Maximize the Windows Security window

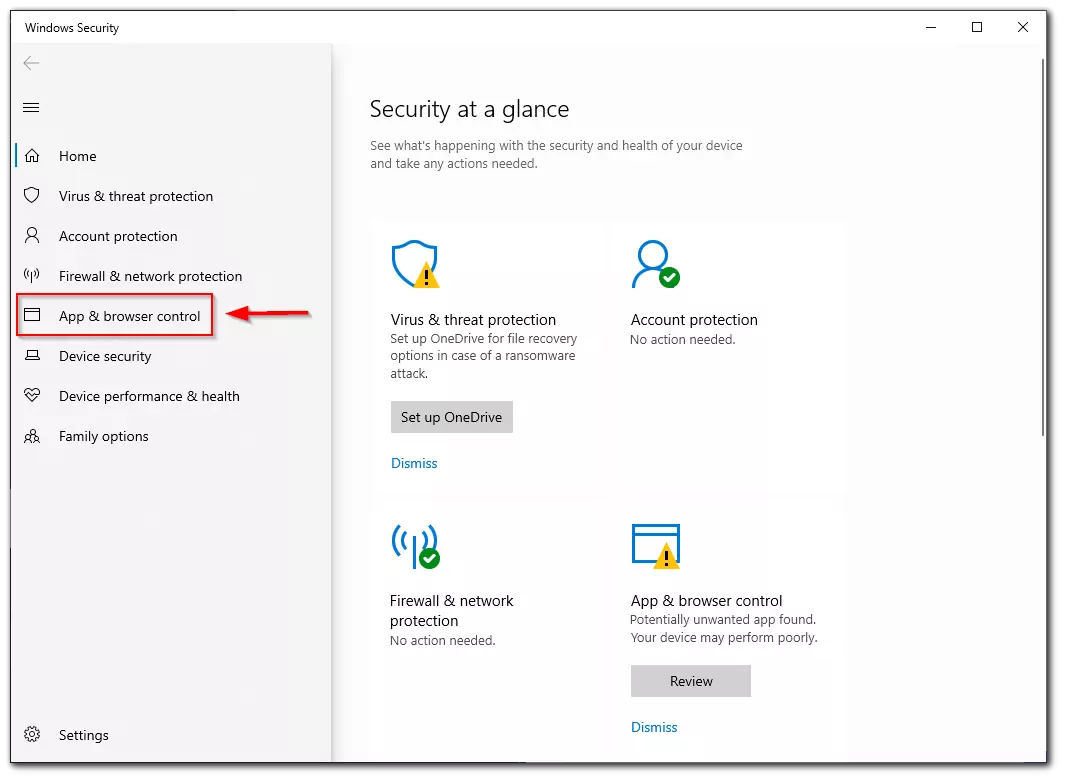[x=977, y=27]
